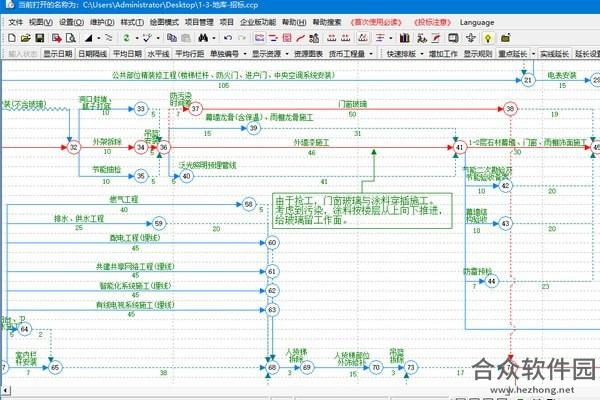Click the airplane-shaped toolbar icon
600x400 pixels.
pos(471,38)
